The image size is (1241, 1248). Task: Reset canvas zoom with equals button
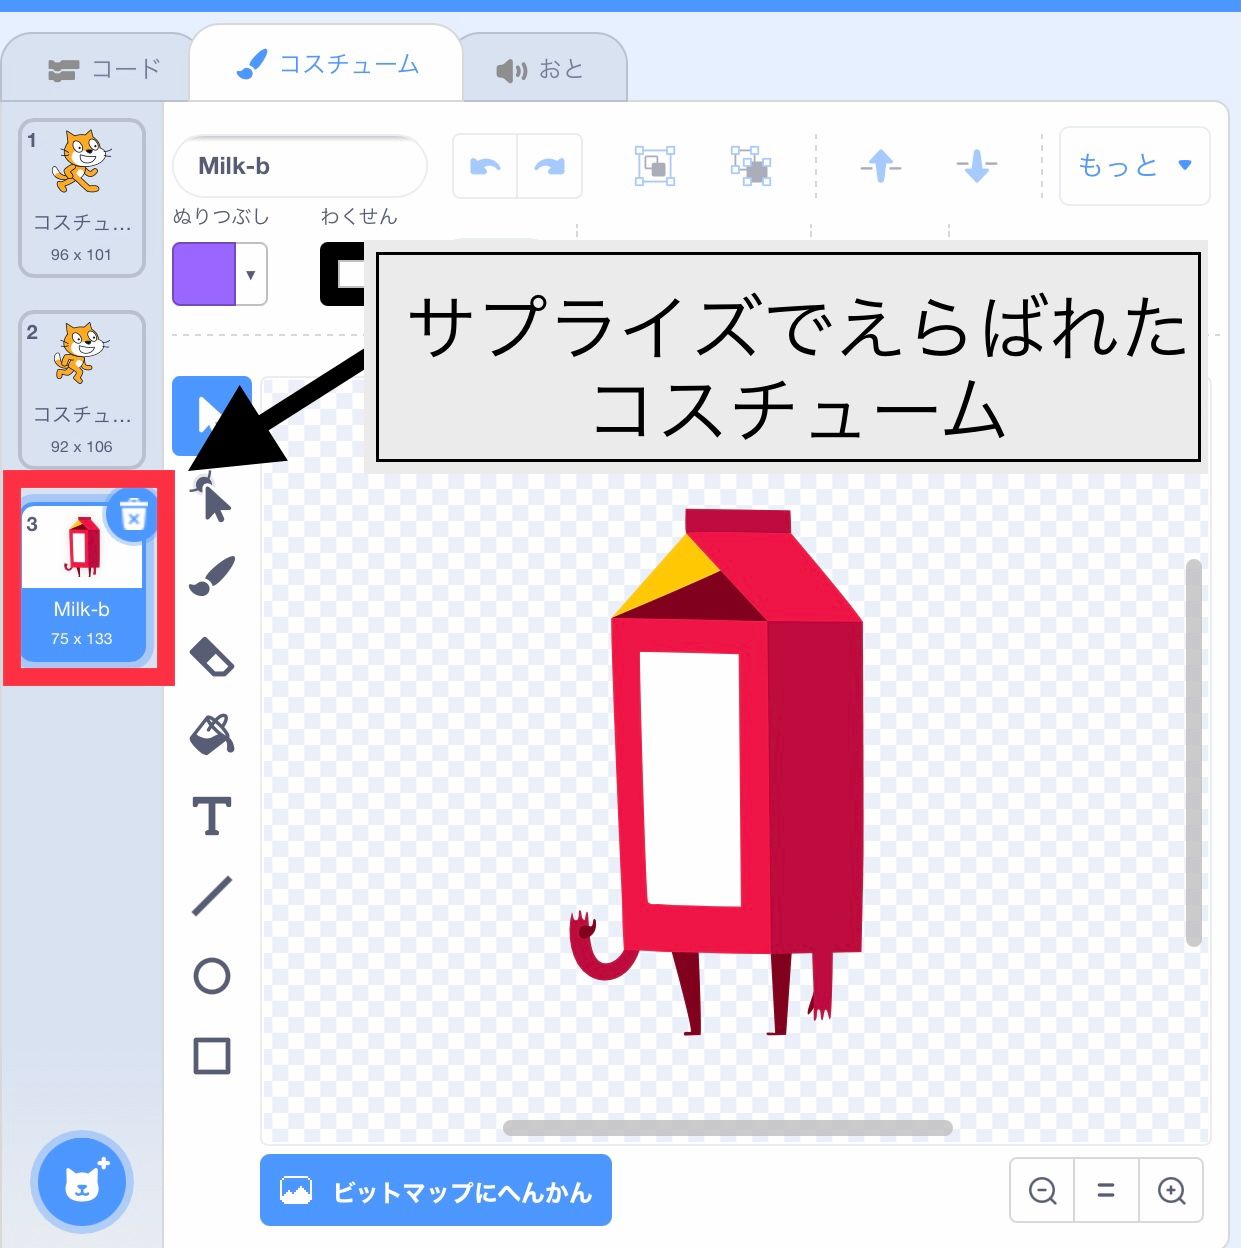[1106, 1191]
